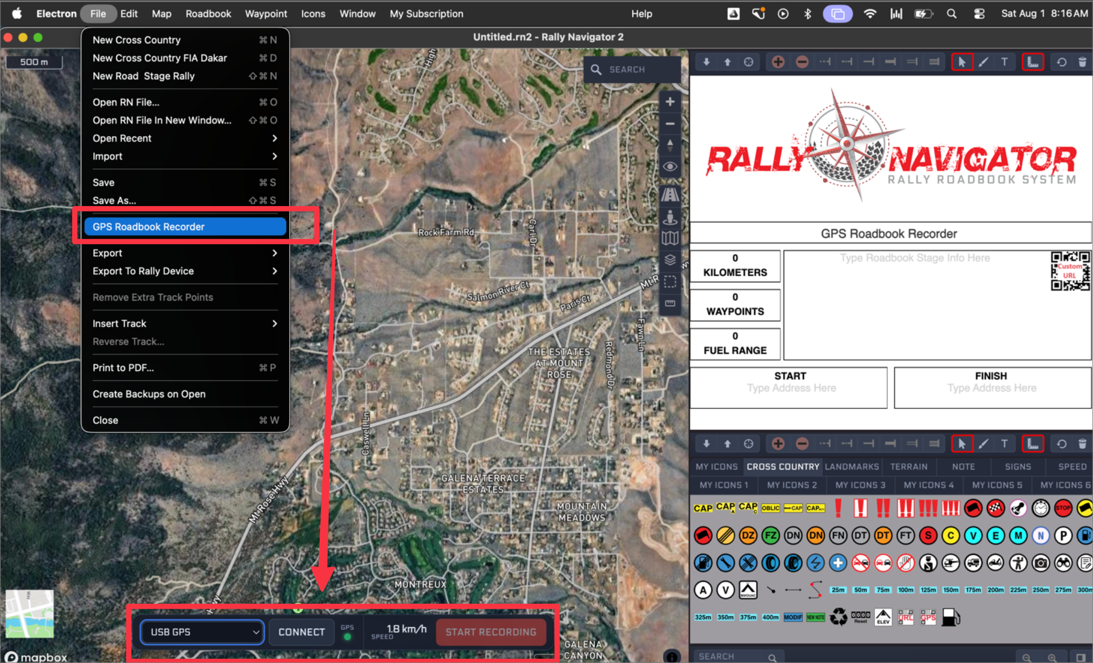Pick the helicopter icon
Image resolution: width=1093 pixels, height=663 pixels.
[950, 563]
